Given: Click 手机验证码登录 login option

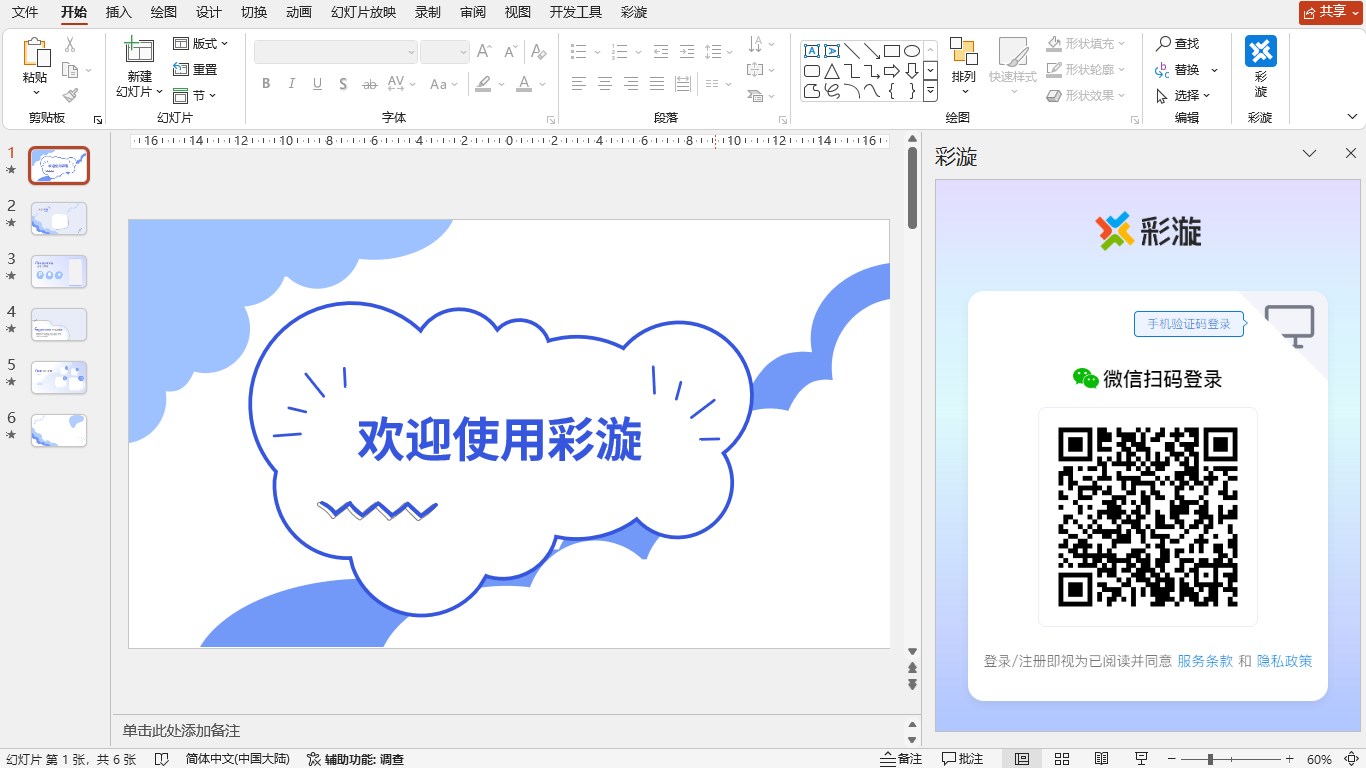Looking at the screenshot, I should pyautogui.click(x=1189, y=324).
